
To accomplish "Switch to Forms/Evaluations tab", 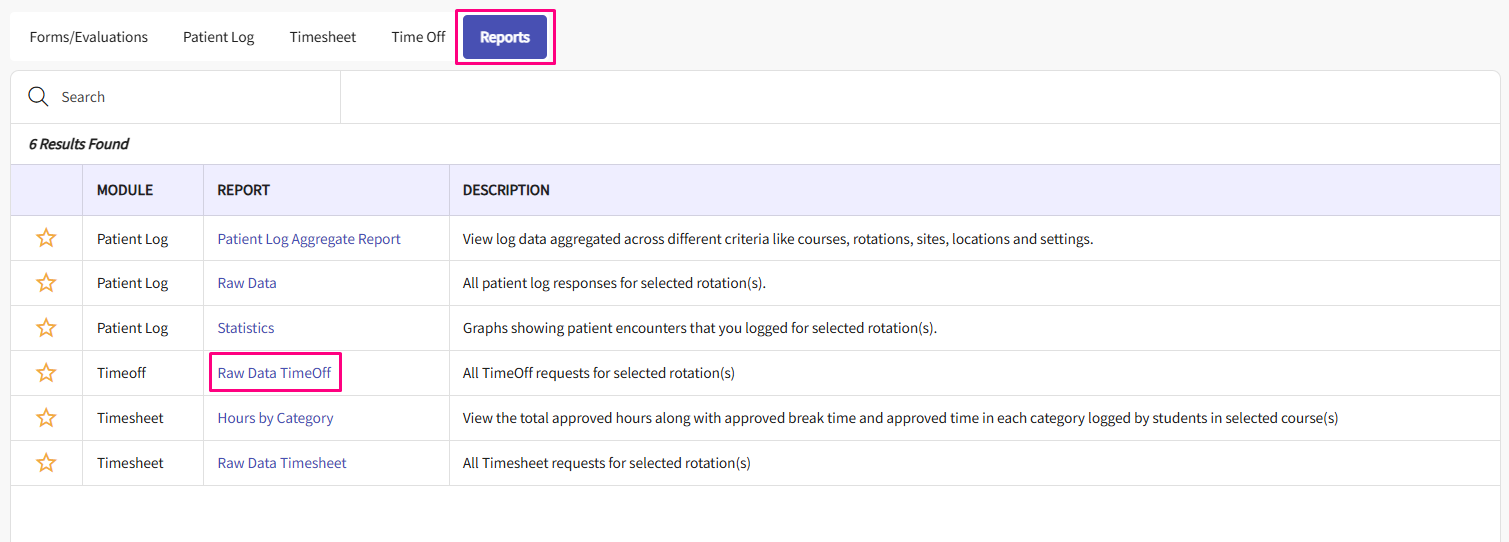I will (x=88, y=37).
